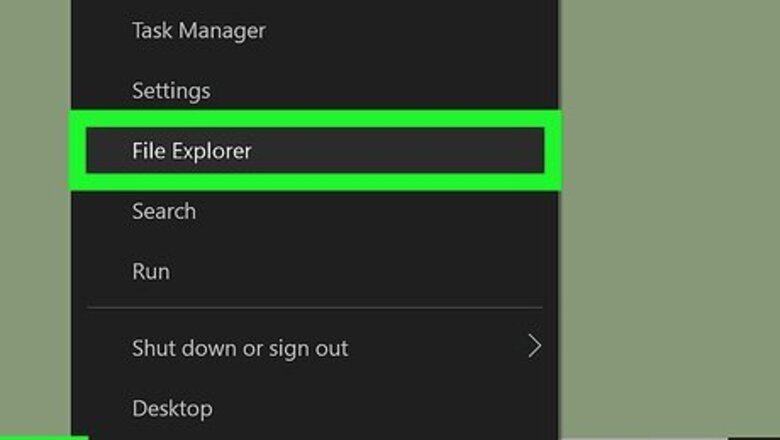Show the Desktop via the menu entry
This screenshot has height=440, width=780.
[x=171, y=408]
